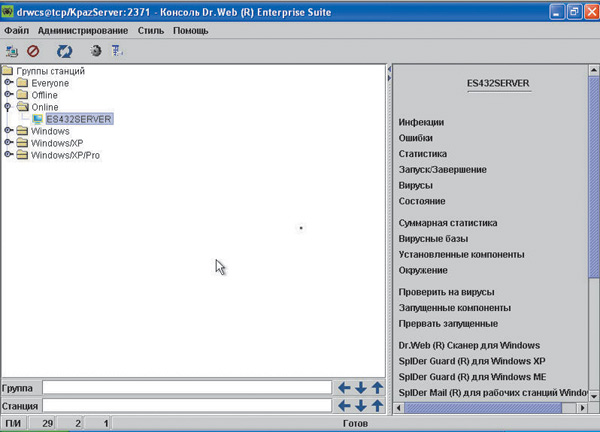Viewport: 600px width, 432px height.
Task: Click the vertical scrollbar thumb in right panel
Action: 594,177
